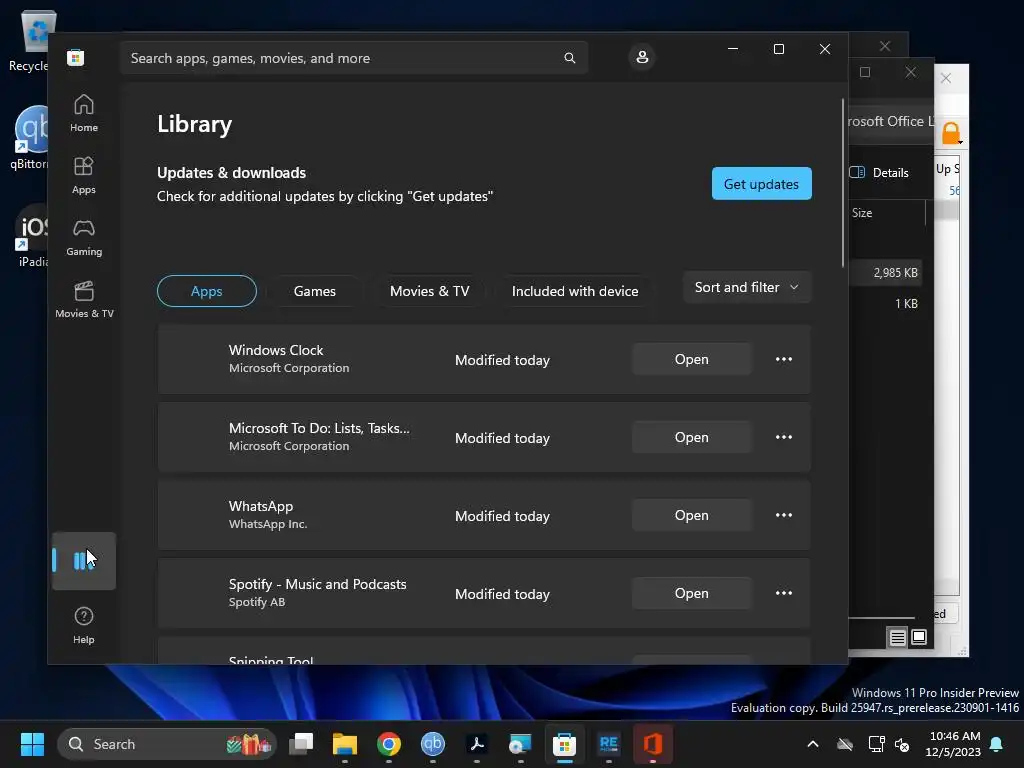Open qBittorrent from taskbar
Image resolution: width=1024 pixels, height=768 pixels.
point(432,744)
